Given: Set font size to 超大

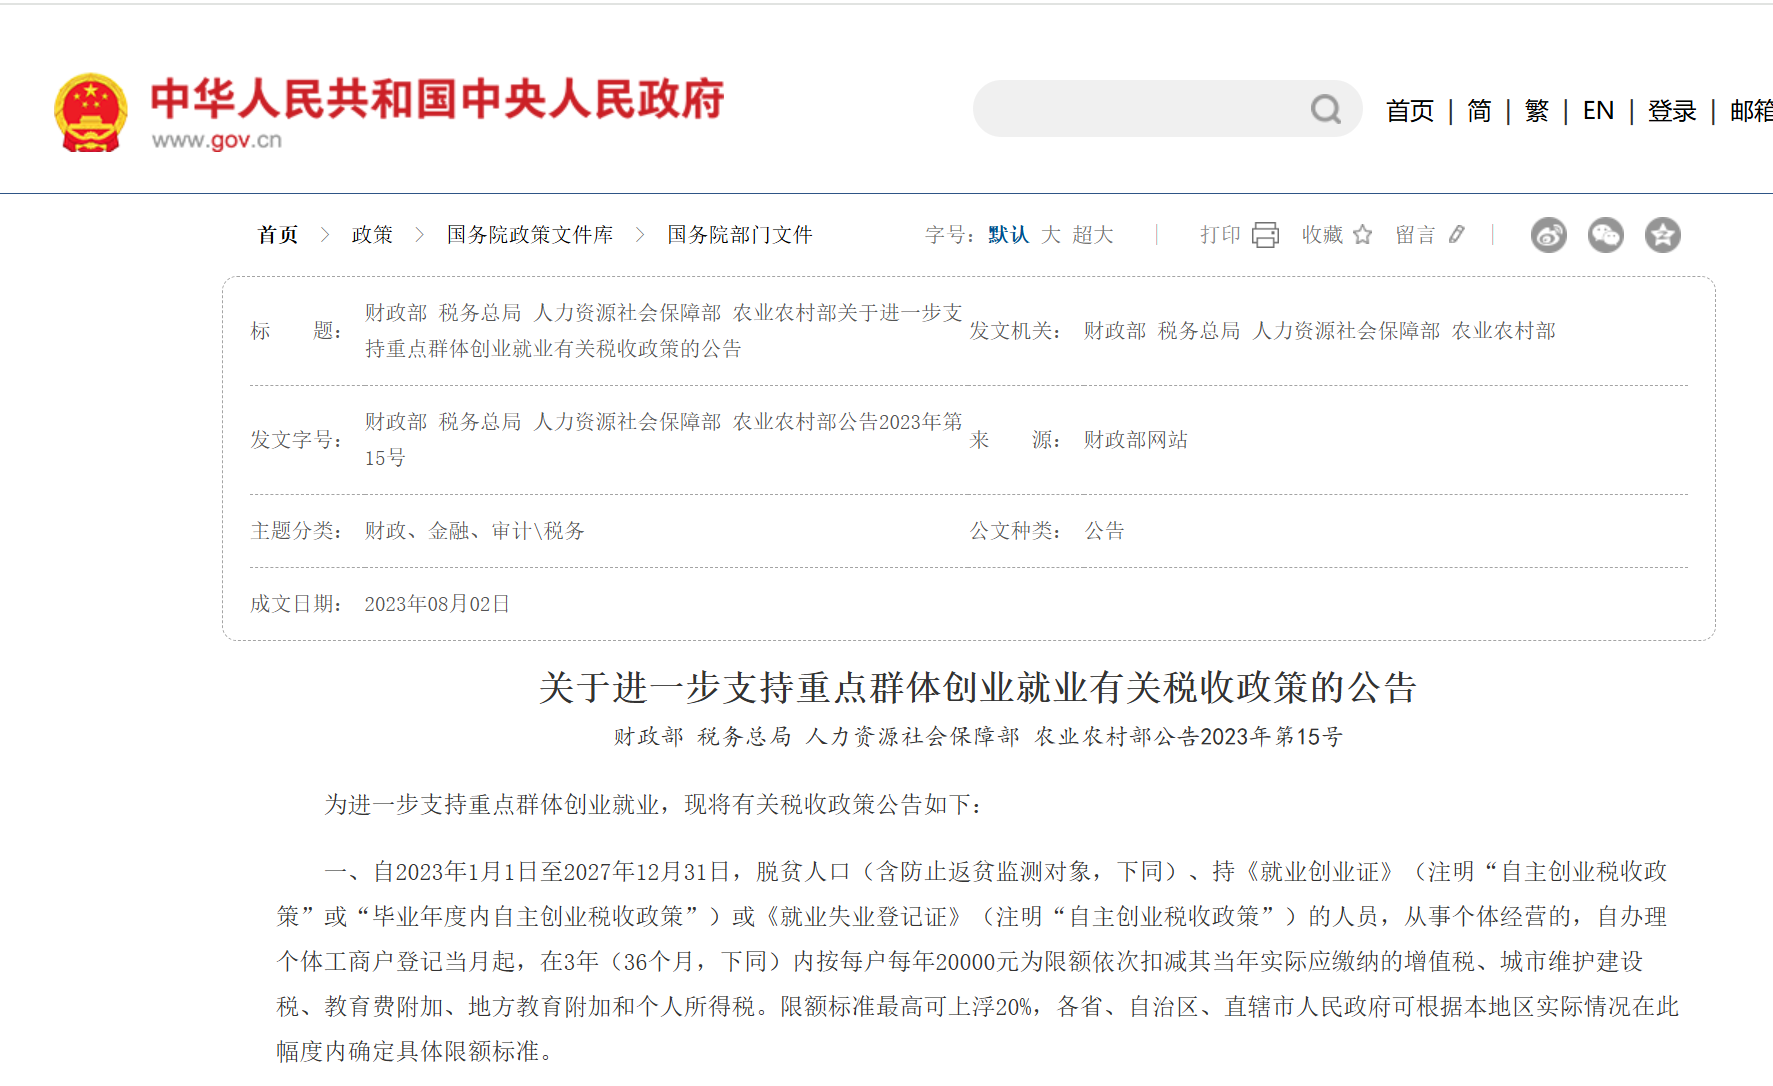Looking at the screenshot, I should coord(1092,235).
